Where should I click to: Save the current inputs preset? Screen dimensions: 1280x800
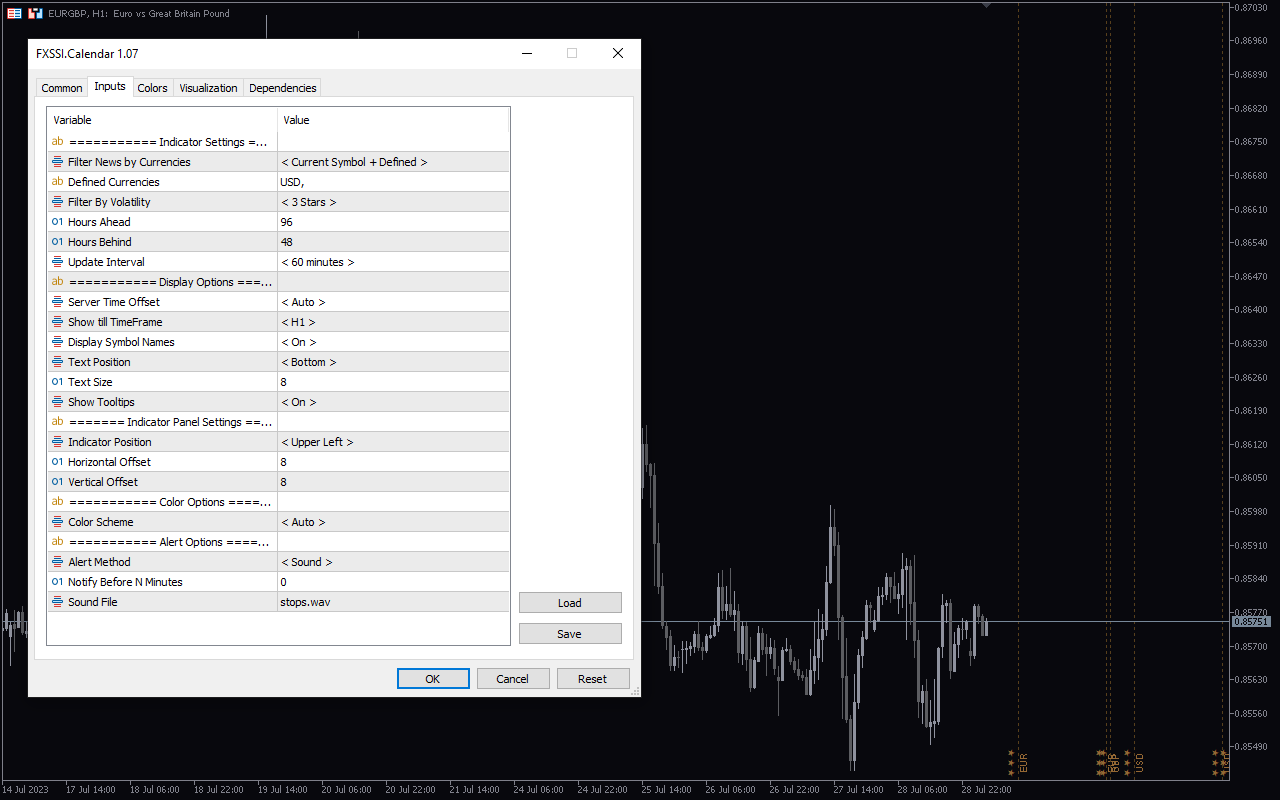click(x=570, y=634)
